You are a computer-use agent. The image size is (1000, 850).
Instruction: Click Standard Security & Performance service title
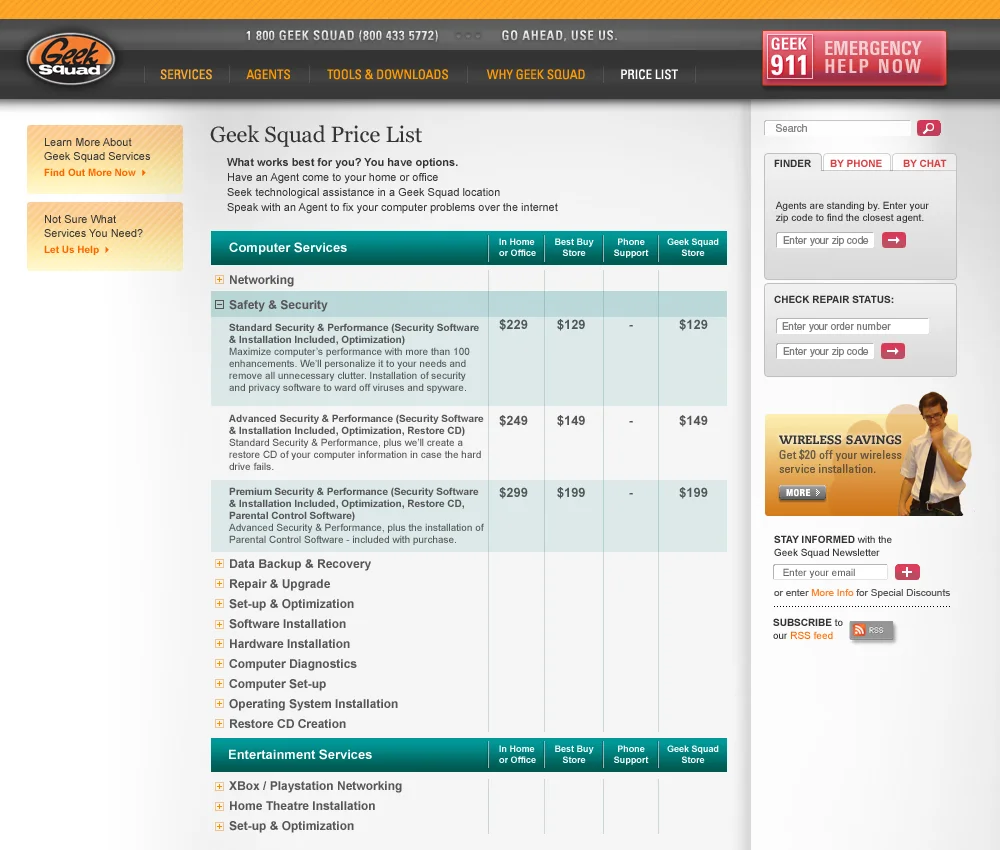point(354,333)
